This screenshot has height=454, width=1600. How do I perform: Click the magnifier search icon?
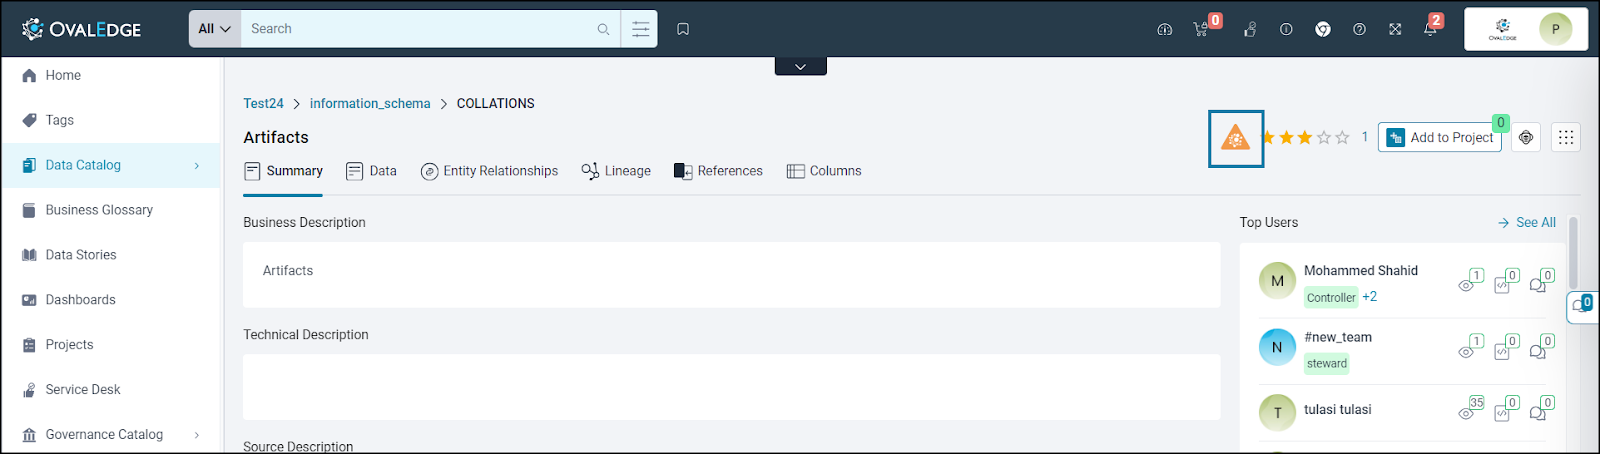click(603, 29)
